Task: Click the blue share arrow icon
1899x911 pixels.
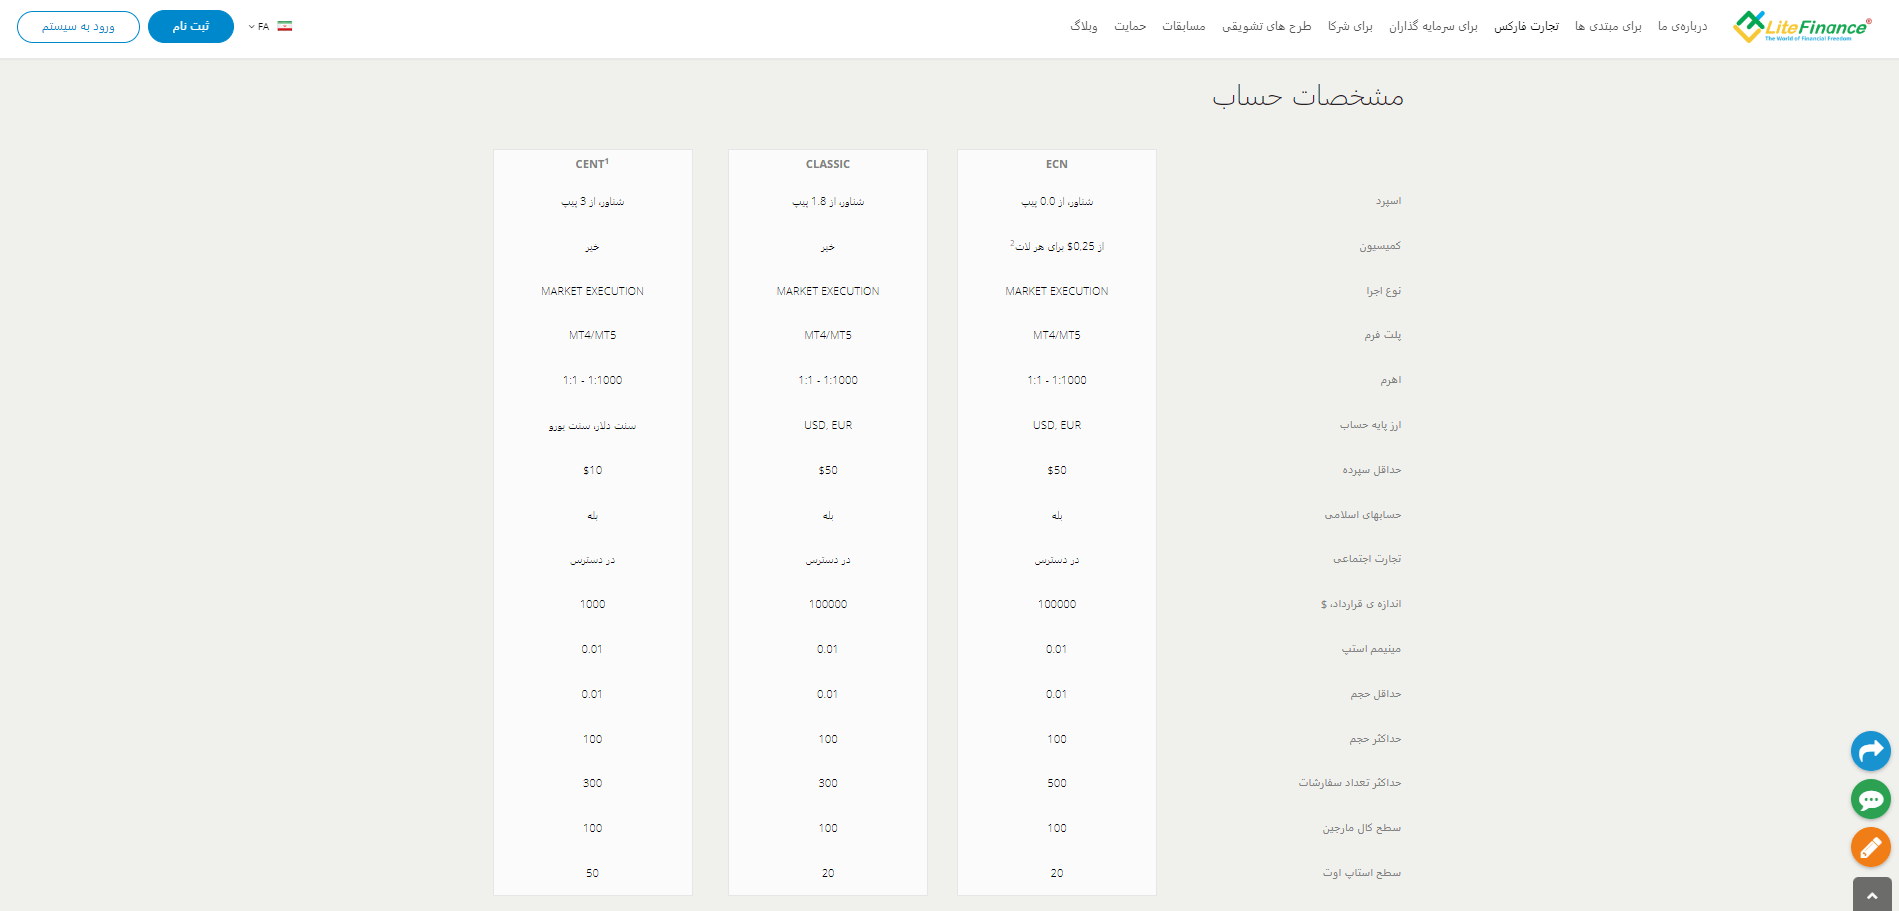Action: coord(1870,751)
